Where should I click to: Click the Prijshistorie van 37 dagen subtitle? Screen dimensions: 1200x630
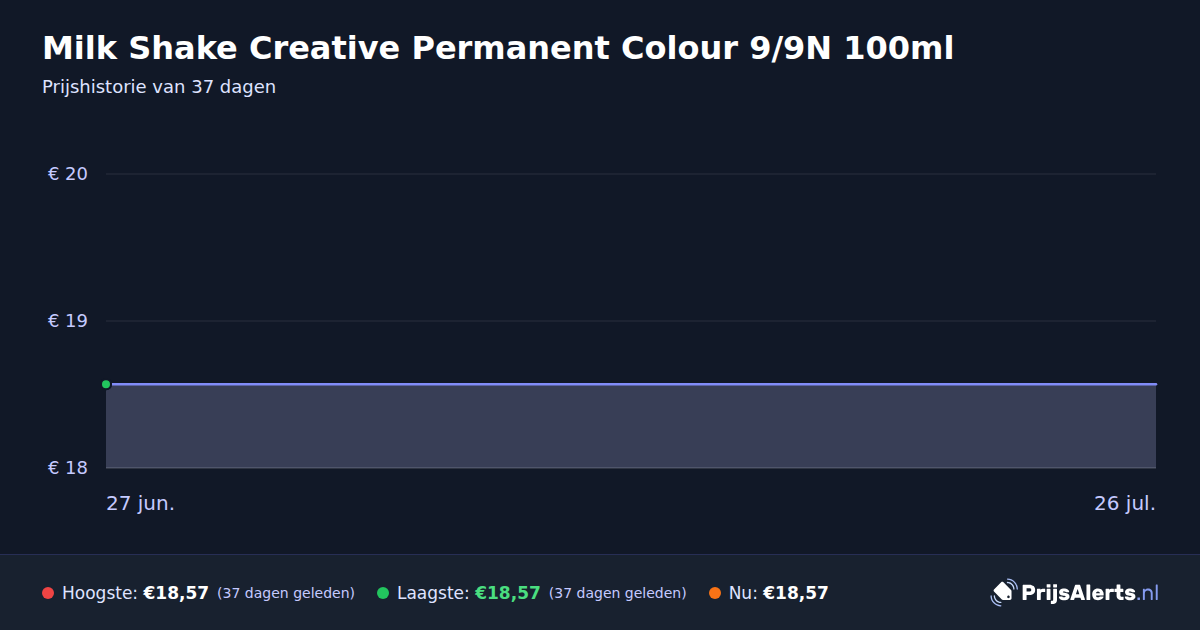159,87
